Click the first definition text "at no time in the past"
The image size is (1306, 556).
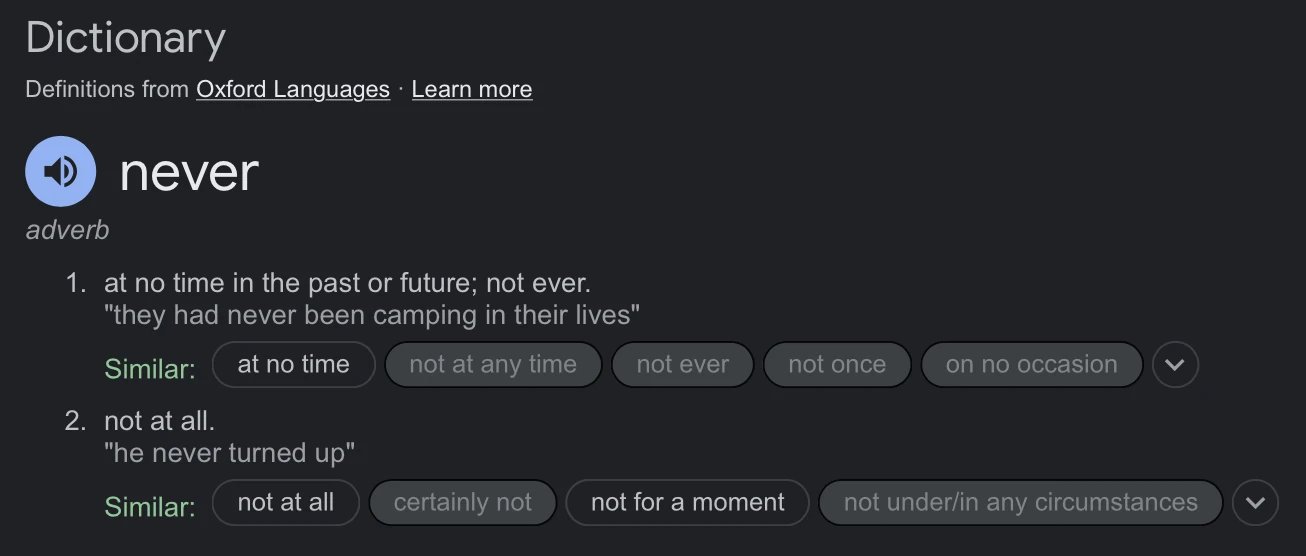pos(347,283)
